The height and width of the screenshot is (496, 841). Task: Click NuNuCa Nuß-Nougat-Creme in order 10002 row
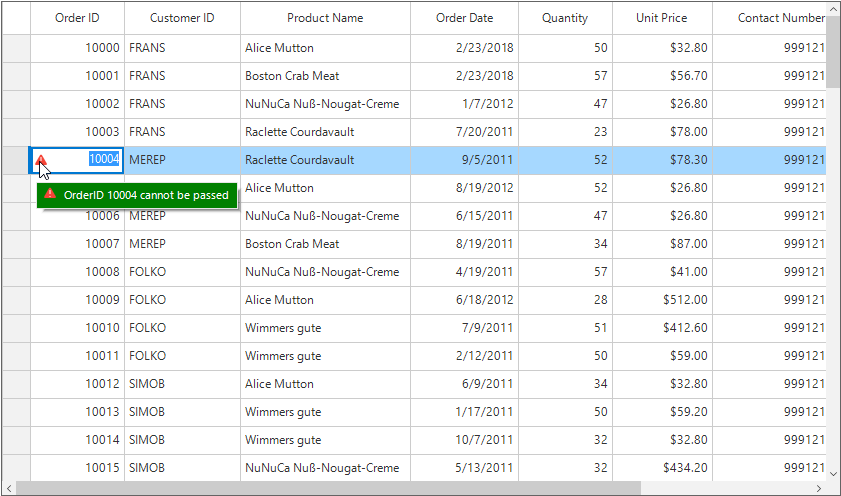322,104
